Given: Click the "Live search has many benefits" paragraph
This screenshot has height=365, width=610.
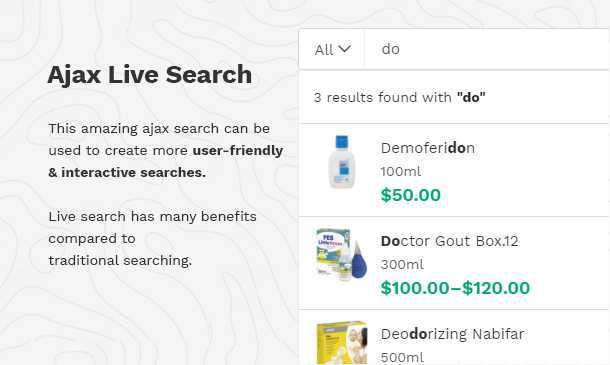Looking at the screenshot, I should point(152,238).
